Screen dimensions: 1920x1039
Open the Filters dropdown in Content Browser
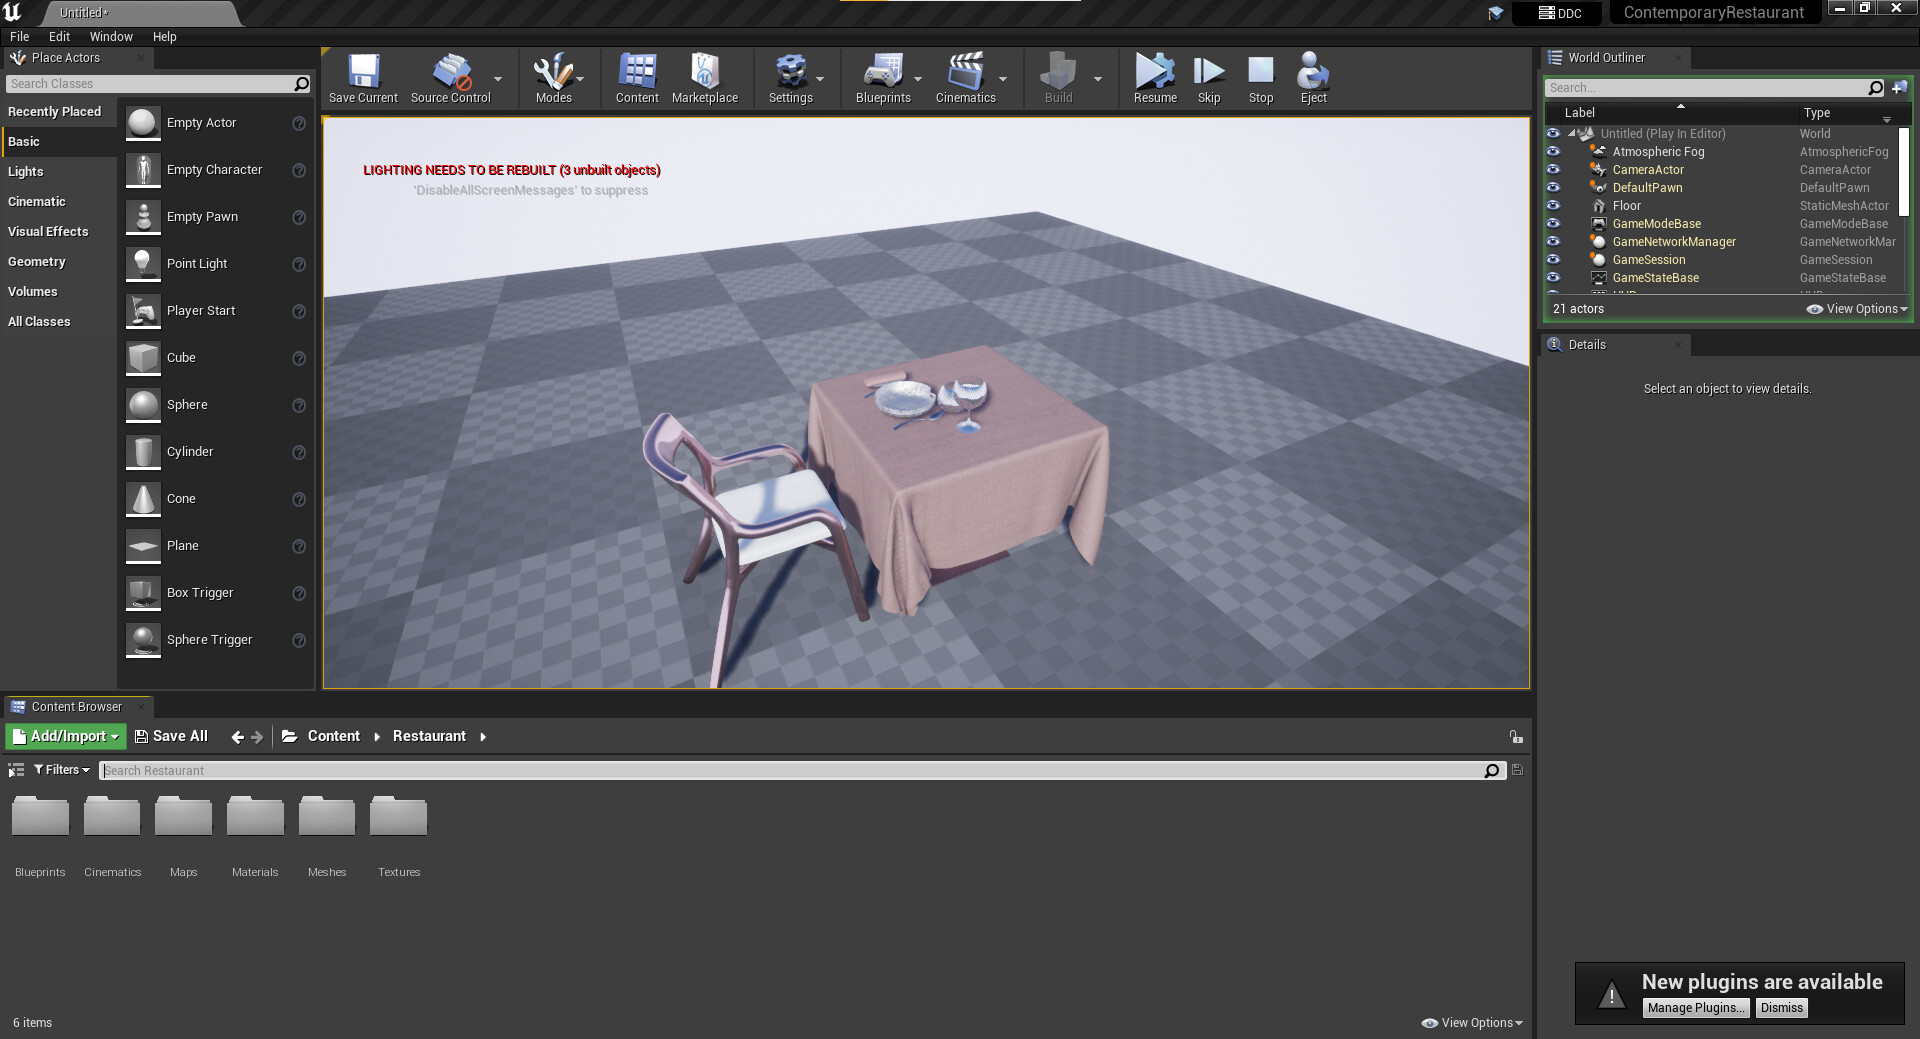point(60,769)
